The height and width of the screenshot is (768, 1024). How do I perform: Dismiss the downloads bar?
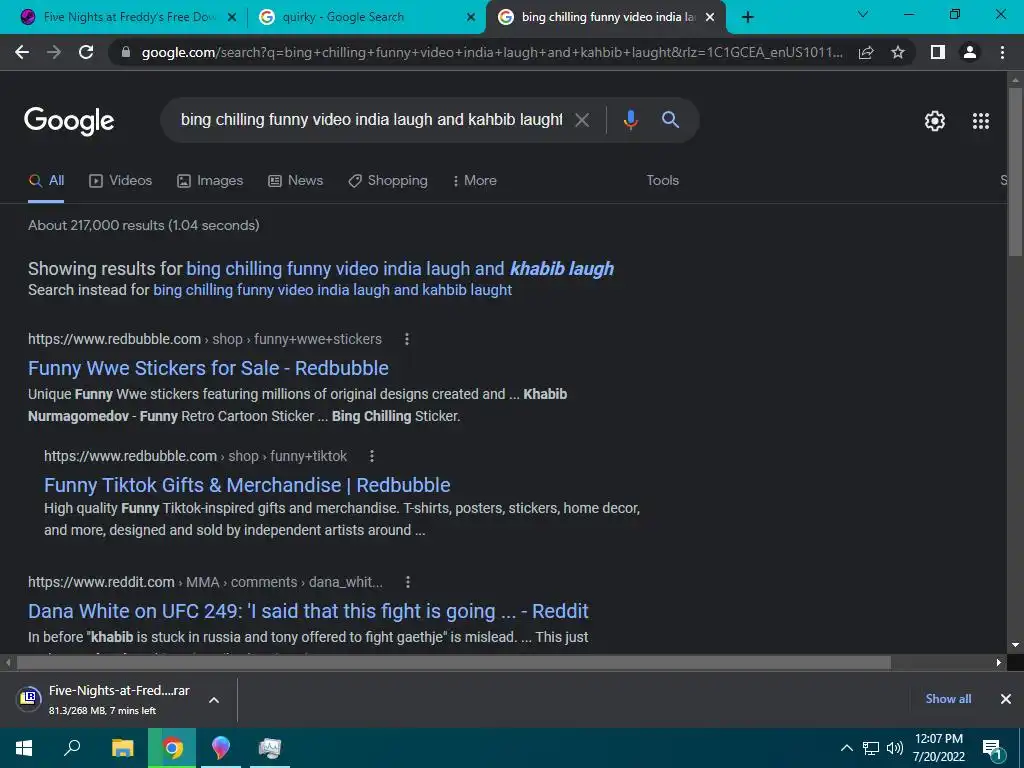(1006, 699)
